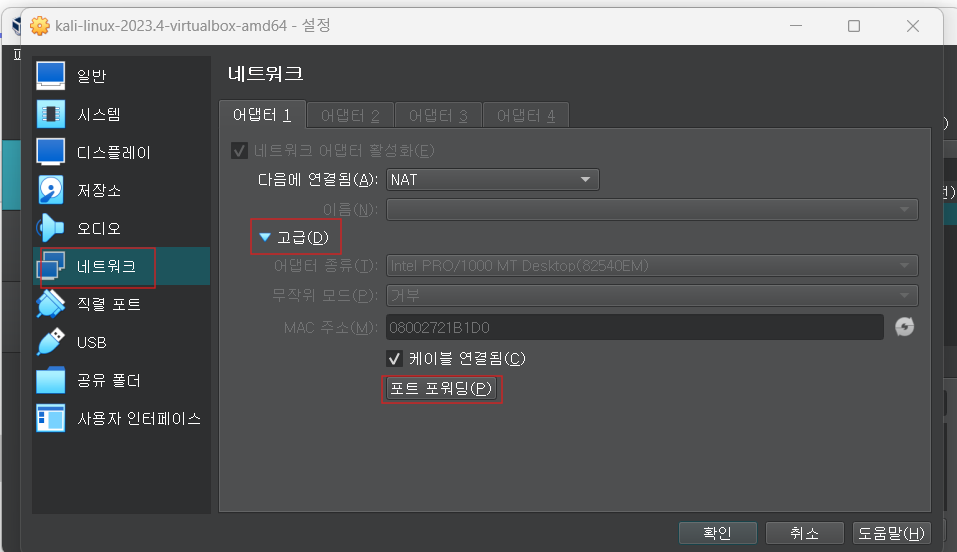Screen dimensions: 957x552
Task: Toggle 케이블 연결됨 checkbox
Action: [394, 358]
